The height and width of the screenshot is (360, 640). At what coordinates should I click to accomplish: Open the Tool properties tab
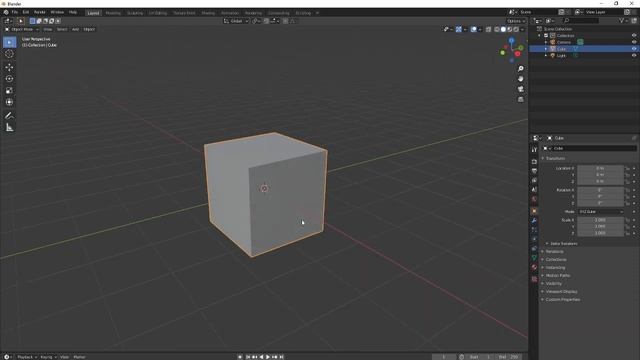[534, 150]
